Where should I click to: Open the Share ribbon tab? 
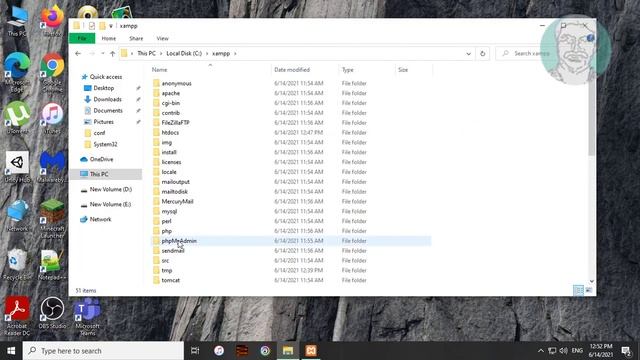[x=136, y=38]
